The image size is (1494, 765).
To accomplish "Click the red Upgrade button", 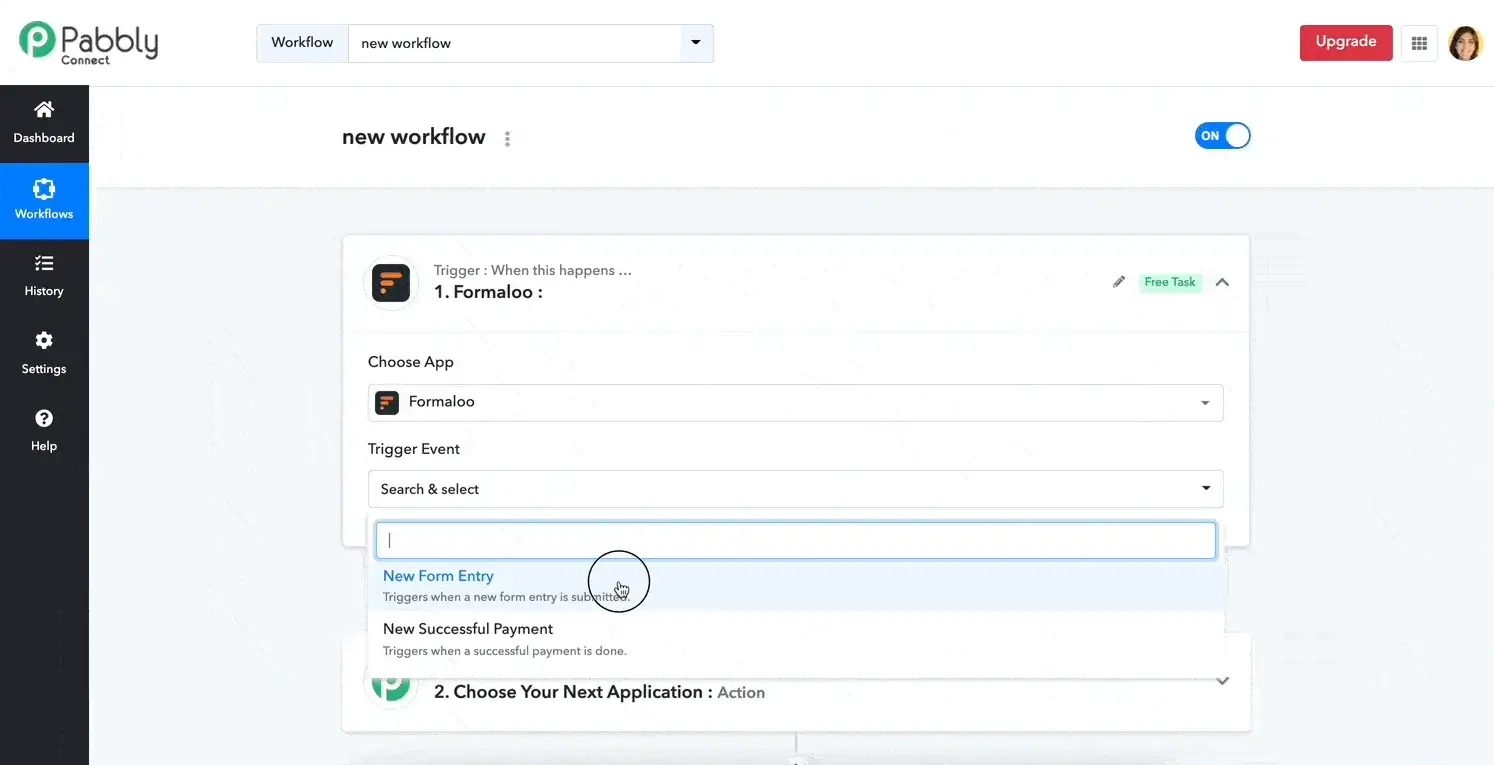I will pyautogui.click(x=1345, y=43).
